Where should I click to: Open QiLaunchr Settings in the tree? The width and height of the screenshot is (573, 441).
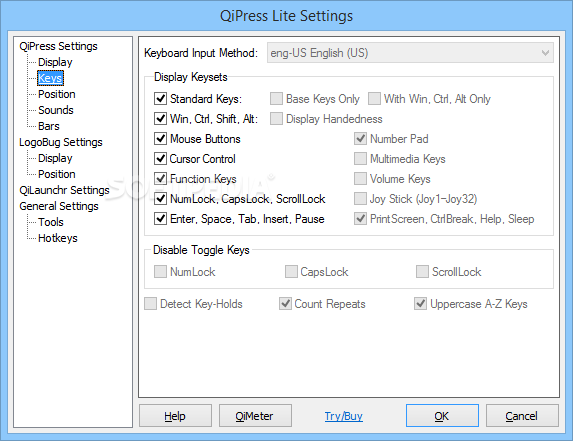(x=64, y=190)
